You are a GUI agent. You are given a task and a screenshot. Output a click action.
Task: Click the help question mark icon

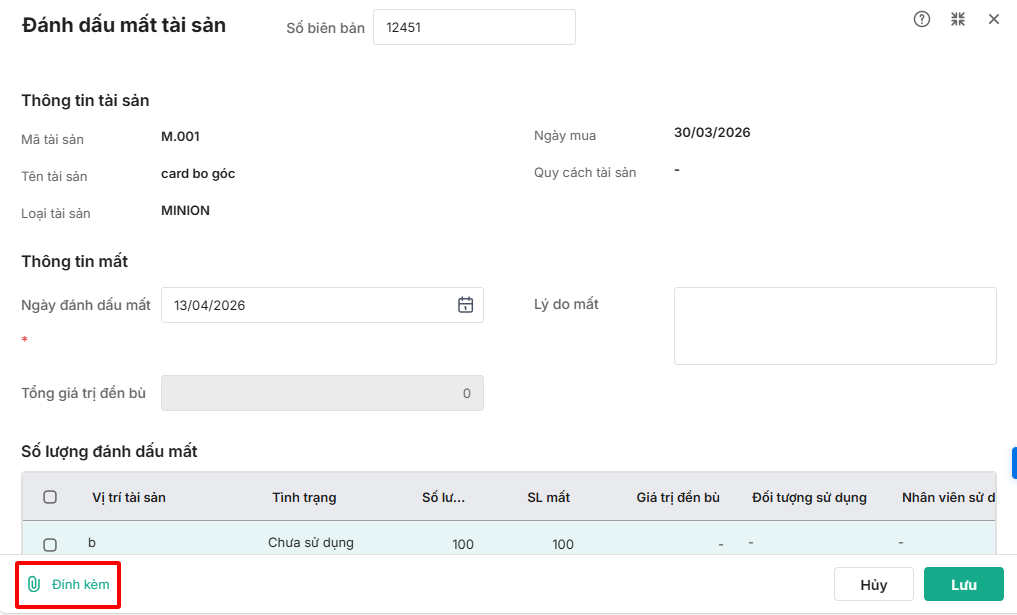922,19
